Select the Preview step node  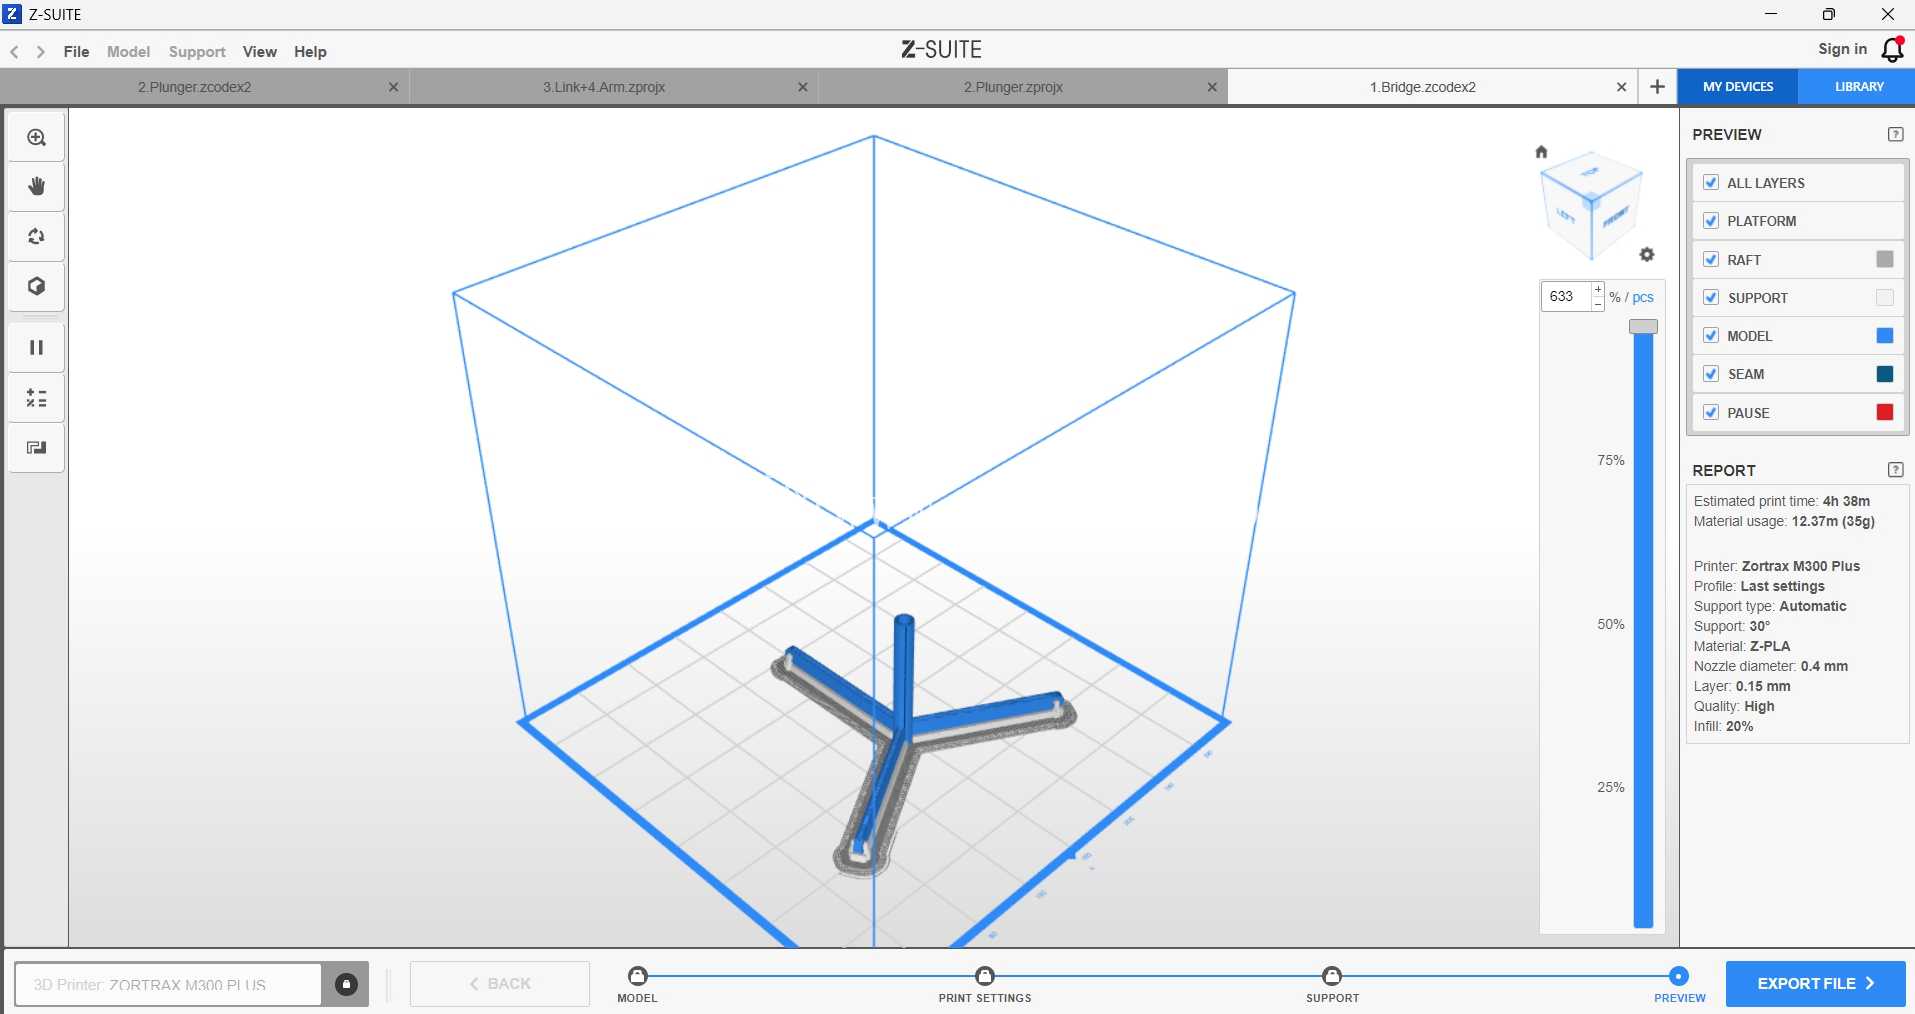(1679, 976)
